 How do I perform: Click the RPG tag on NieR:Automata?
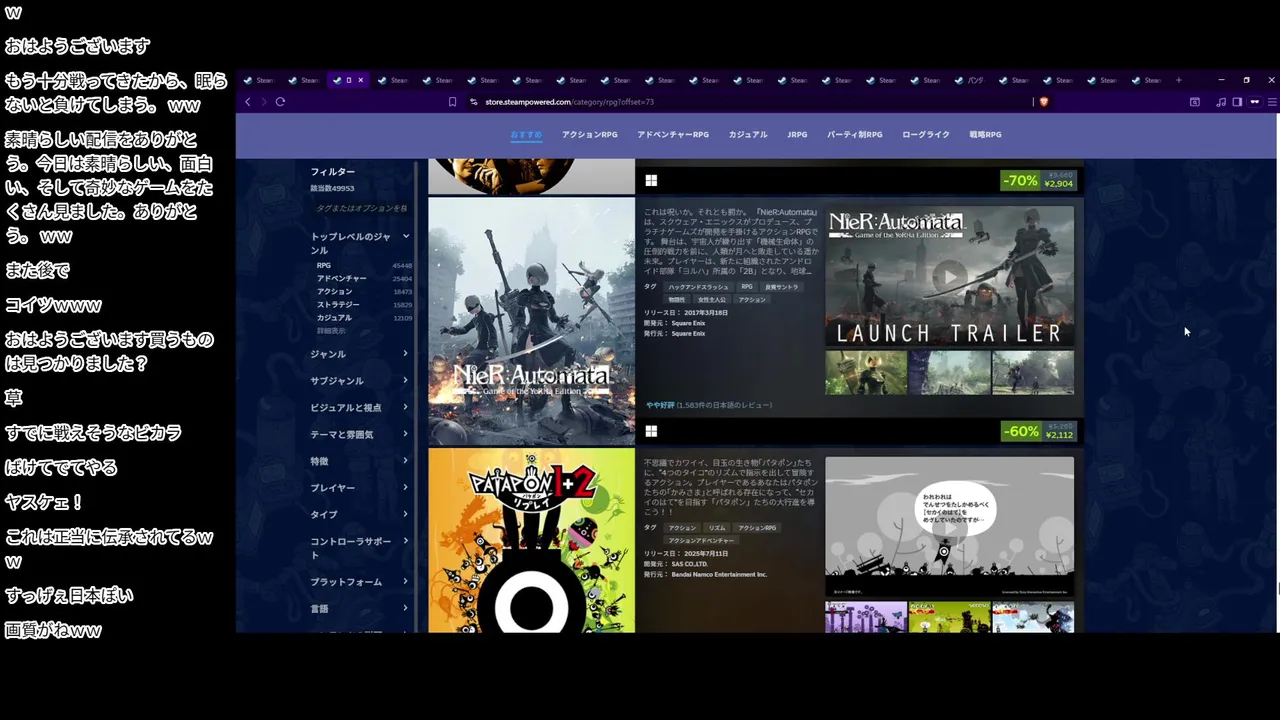[x=747, y=287]
